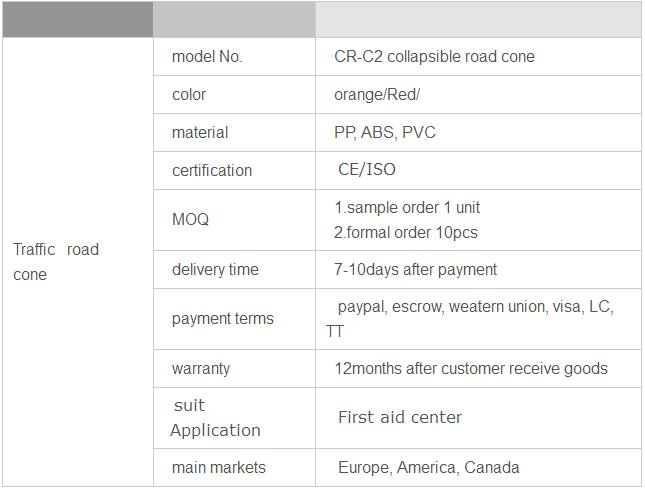Click the 'CE/ISO' certification value
This screenshot has height=492, width=645.
point(367,169)
